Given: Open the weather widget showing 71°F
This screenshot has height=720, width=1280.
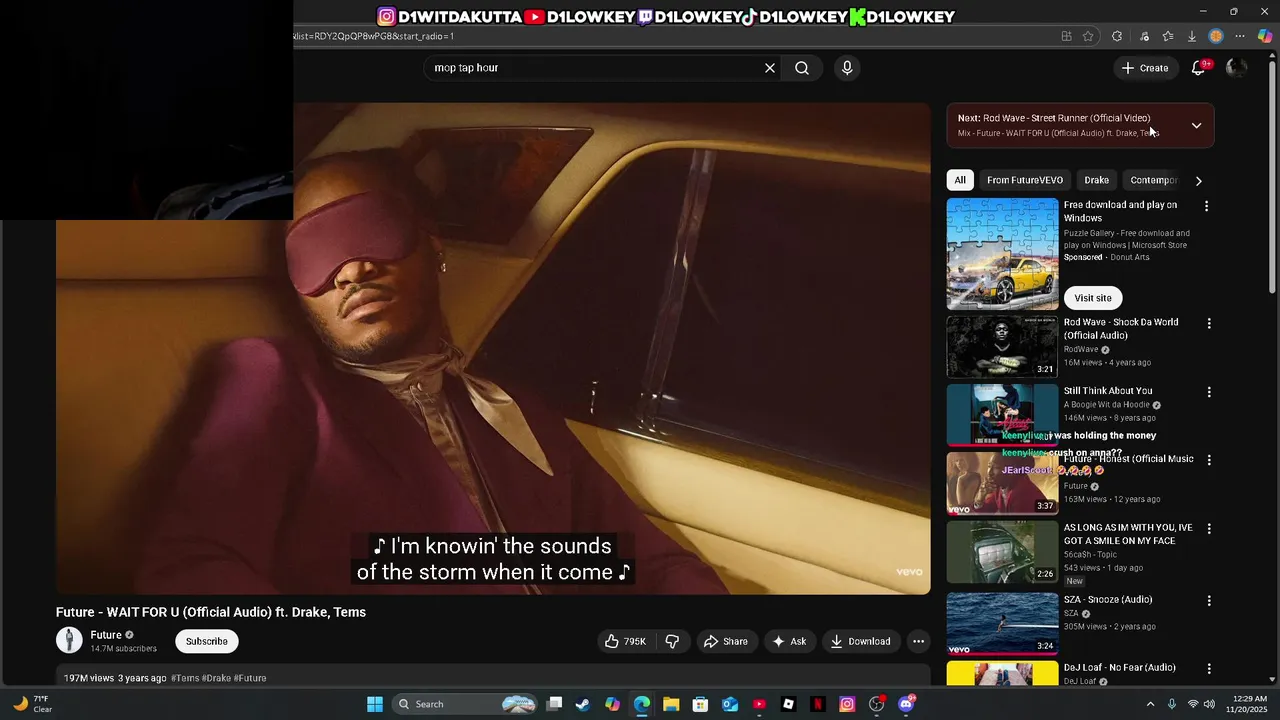Looking at the screenshot, I should (x=33, y=704).
